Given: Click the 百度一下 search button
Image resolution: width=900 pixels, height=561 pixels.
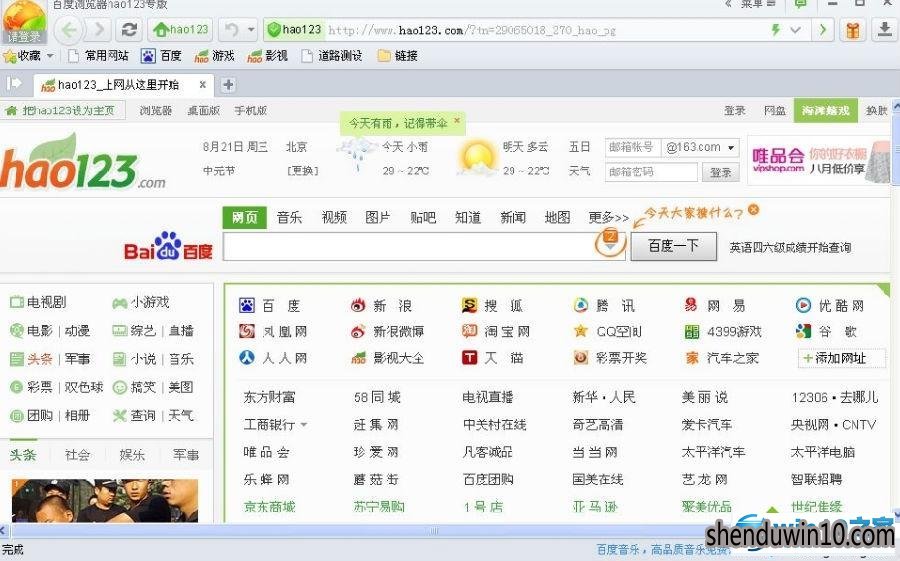Looking at the screenshot, I should tap(673, 246).
